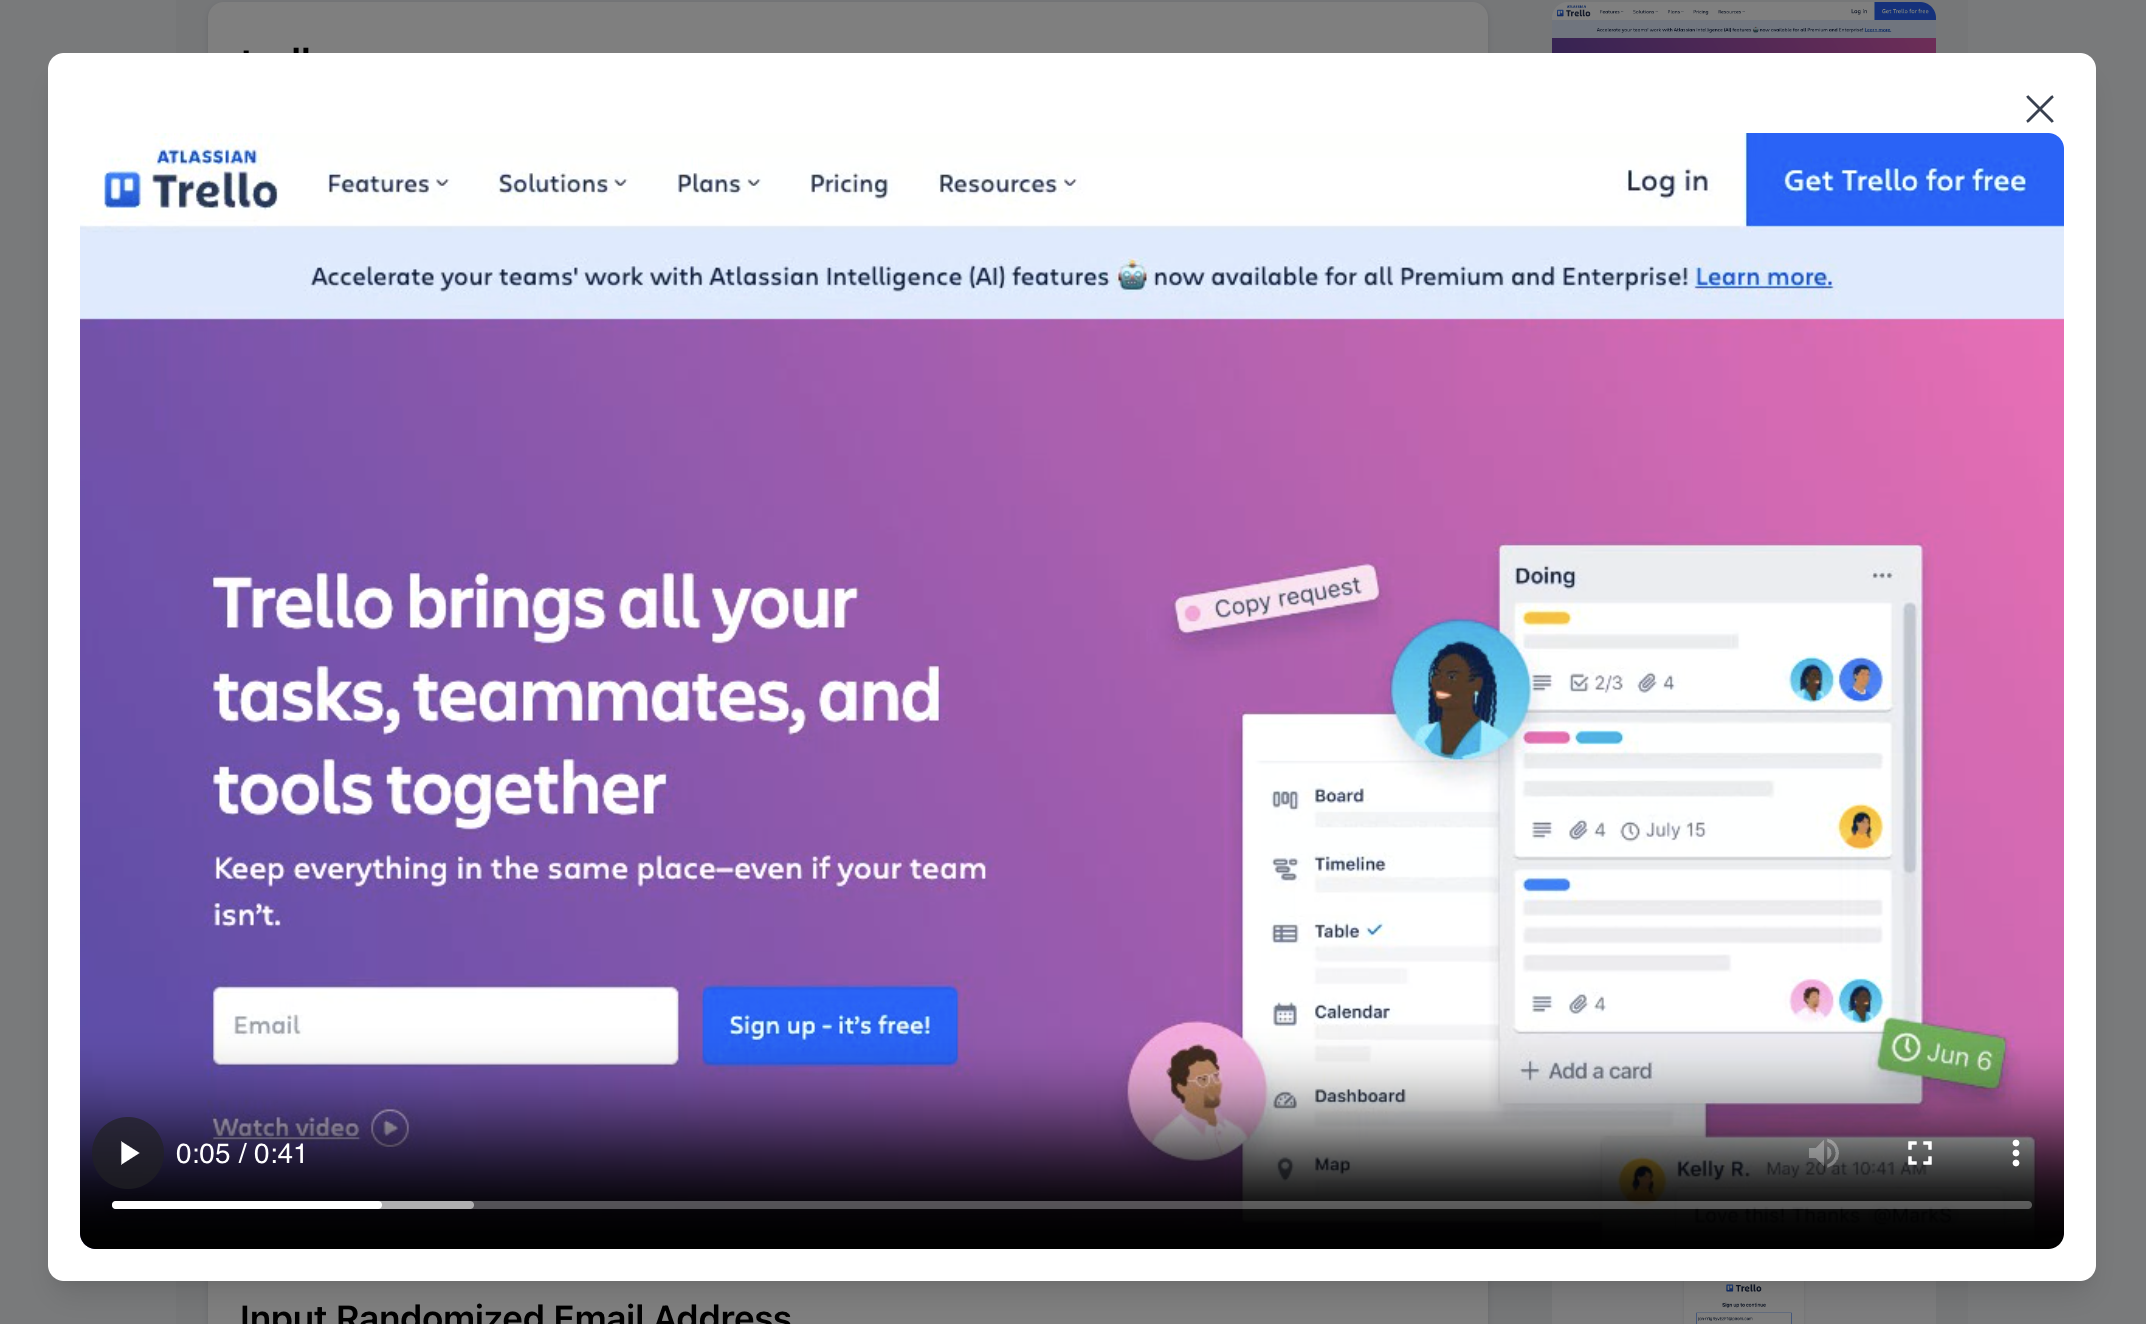Click Sign up - it's free button
The width and height of the screenshot is (2146, 1324).
tap(829, 1025)
